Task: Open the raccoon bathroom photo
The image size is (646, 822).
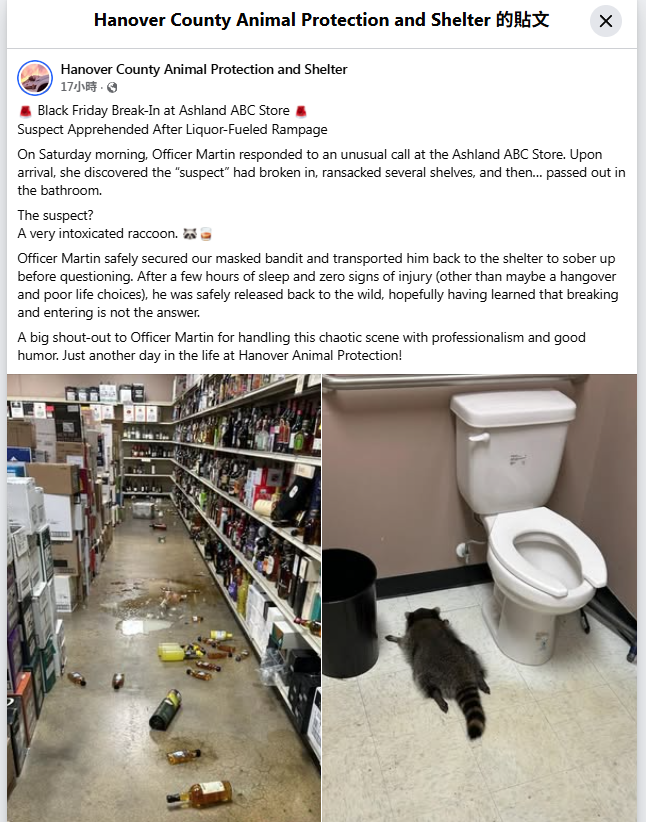Action: click(x=480, y=598)
